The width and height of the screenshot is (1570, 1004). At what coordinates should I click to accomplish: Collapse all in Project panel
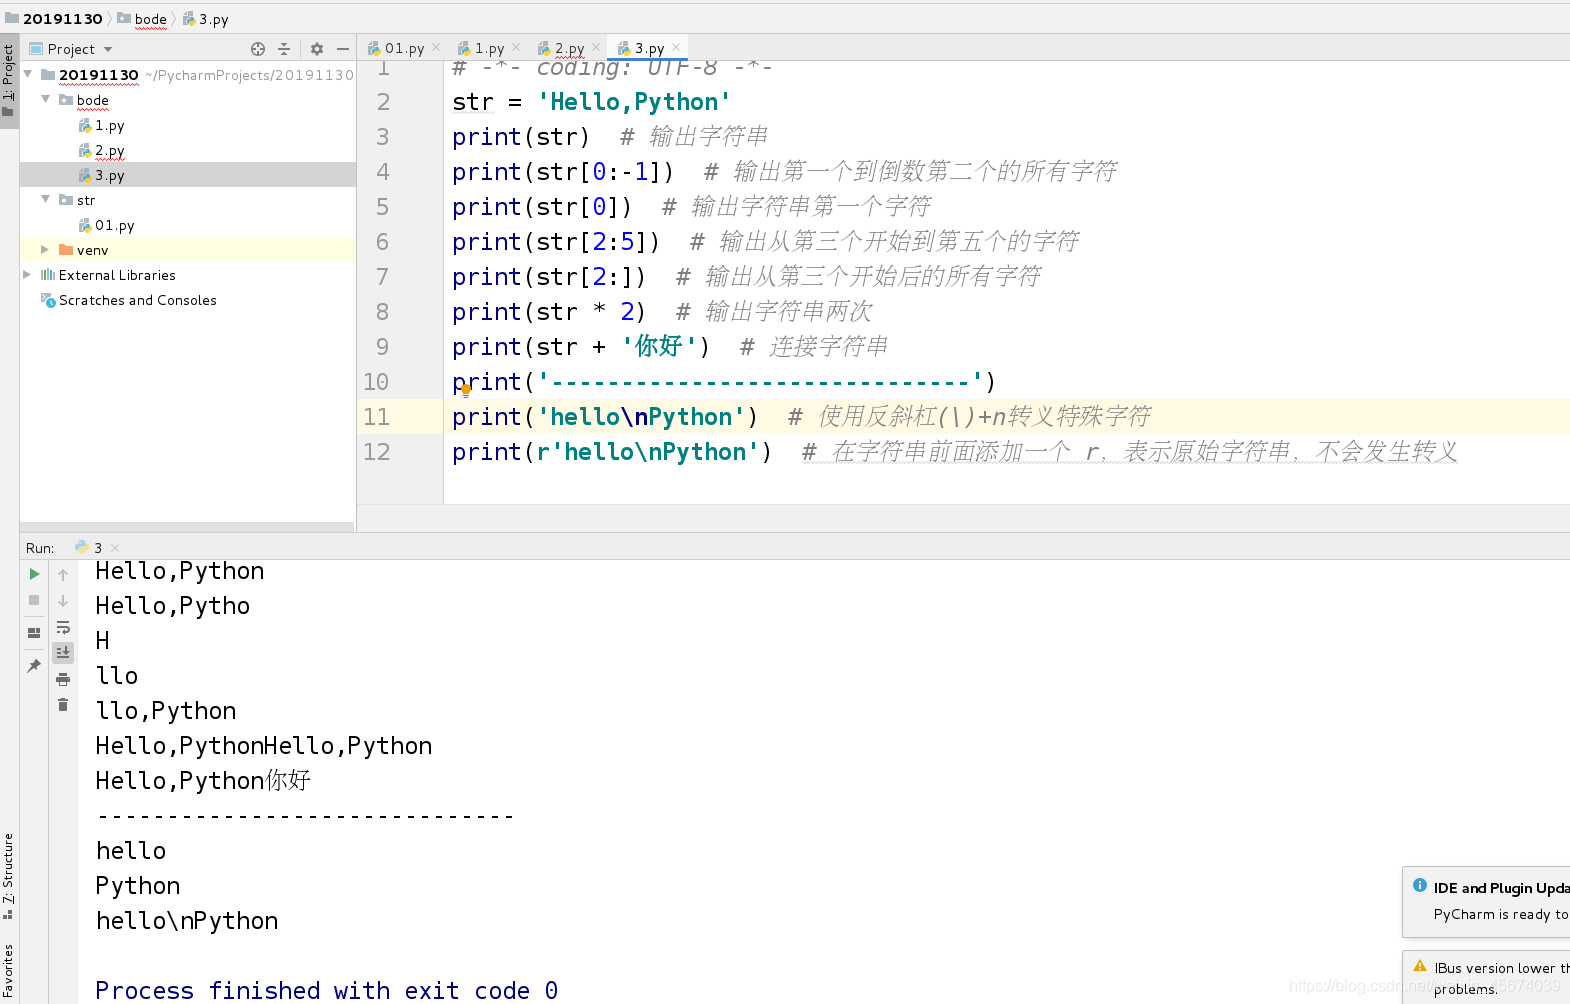(x=284, y=48)
